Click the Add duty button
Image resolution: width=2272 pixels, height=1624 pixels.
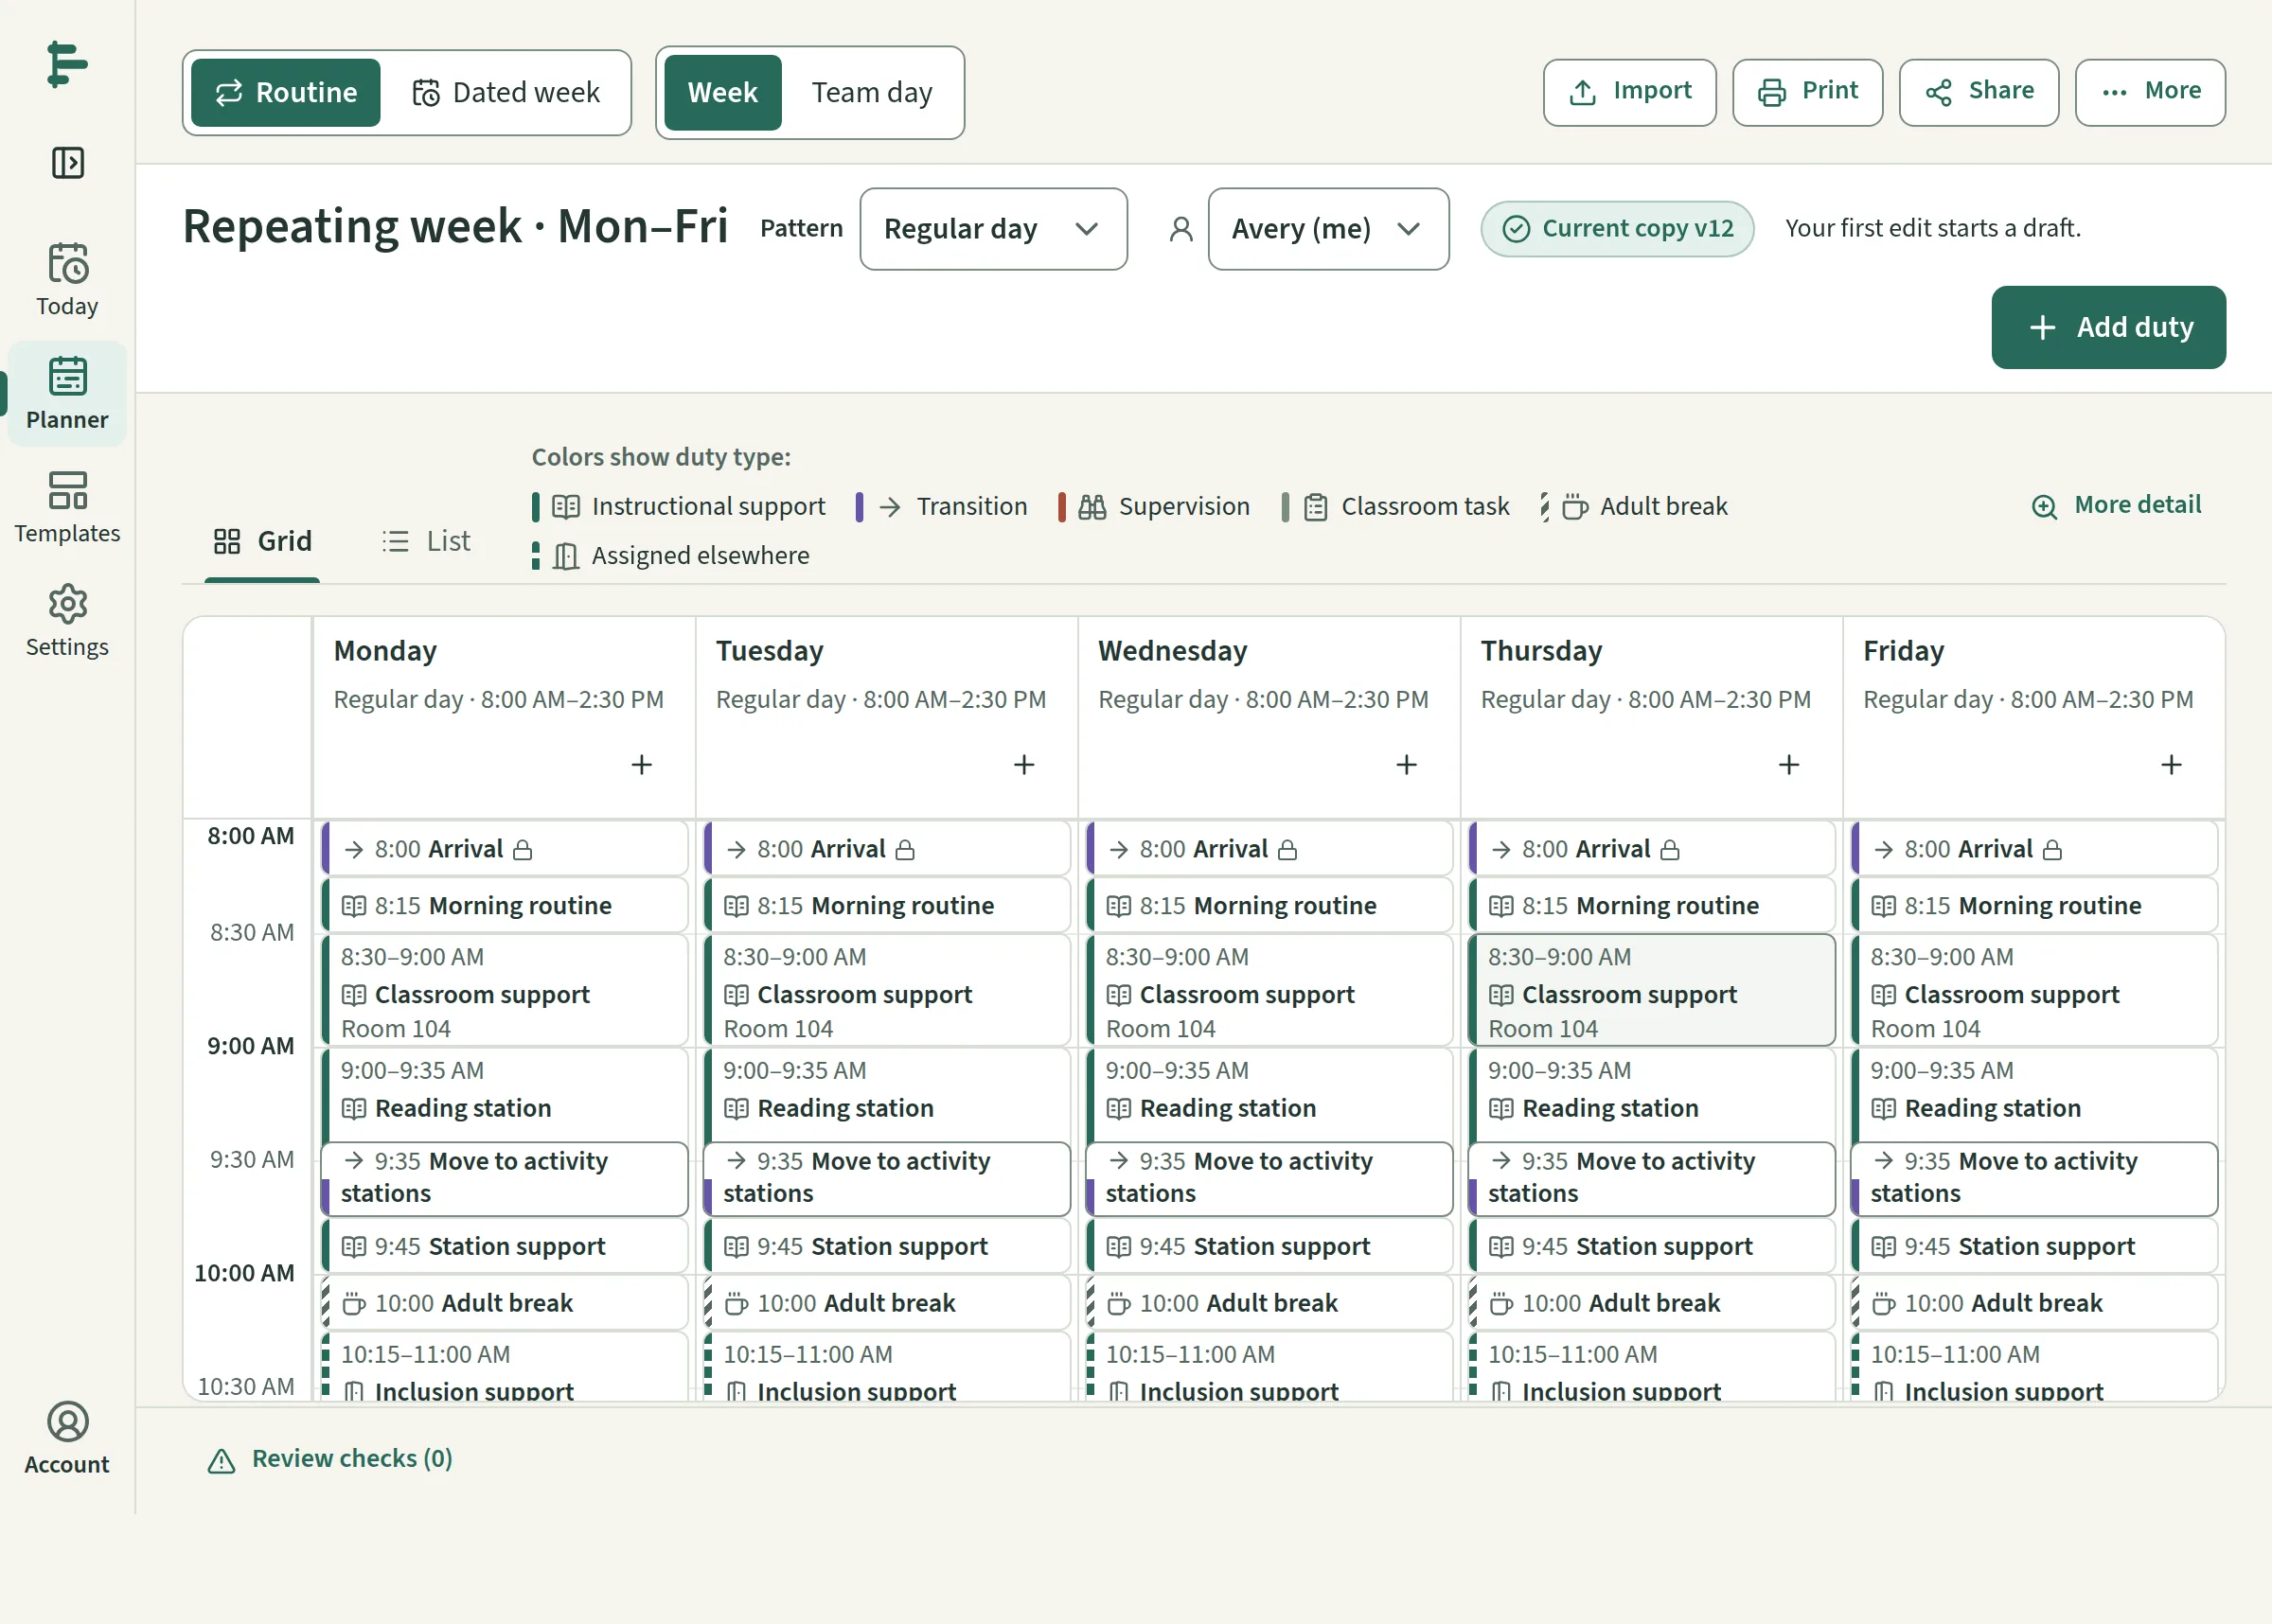(2108, 328)
